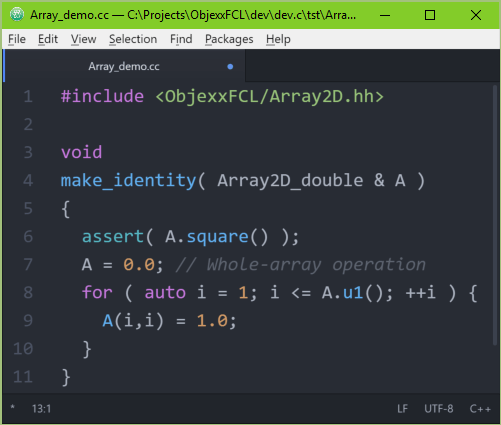501x425 pixels.
Task: Click the auto keyword
Action: pos(165,293)
